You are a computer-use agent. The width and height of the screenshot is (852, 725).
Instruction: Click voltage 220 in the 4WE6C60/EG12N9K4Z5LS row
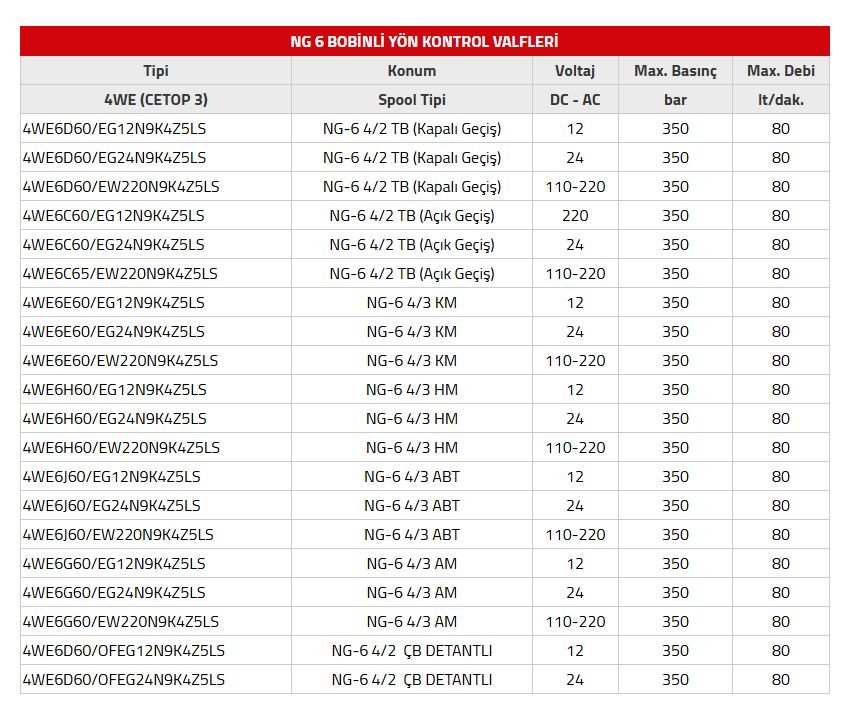pos(575,216)
